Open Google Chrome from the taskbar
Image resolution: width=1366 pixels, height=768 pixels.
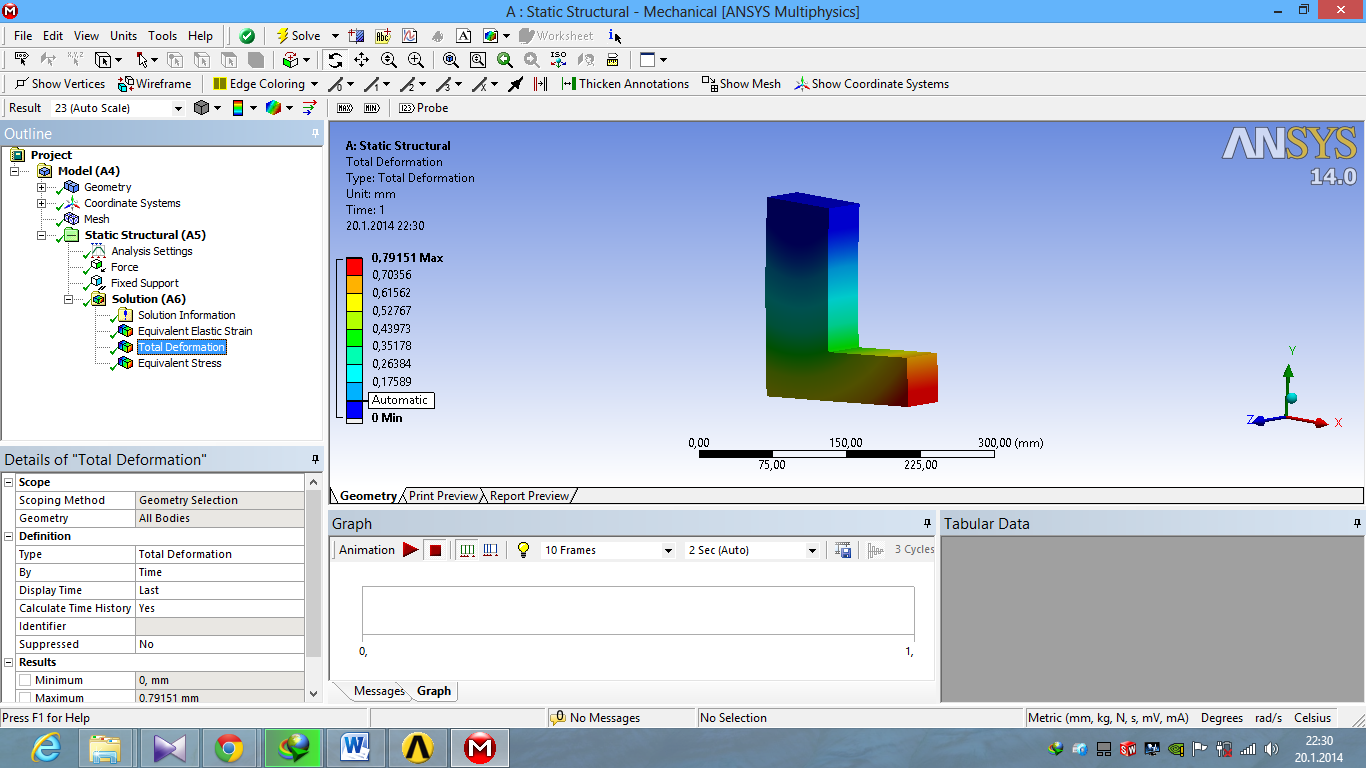pyautogui.click(x=229, y=748)
